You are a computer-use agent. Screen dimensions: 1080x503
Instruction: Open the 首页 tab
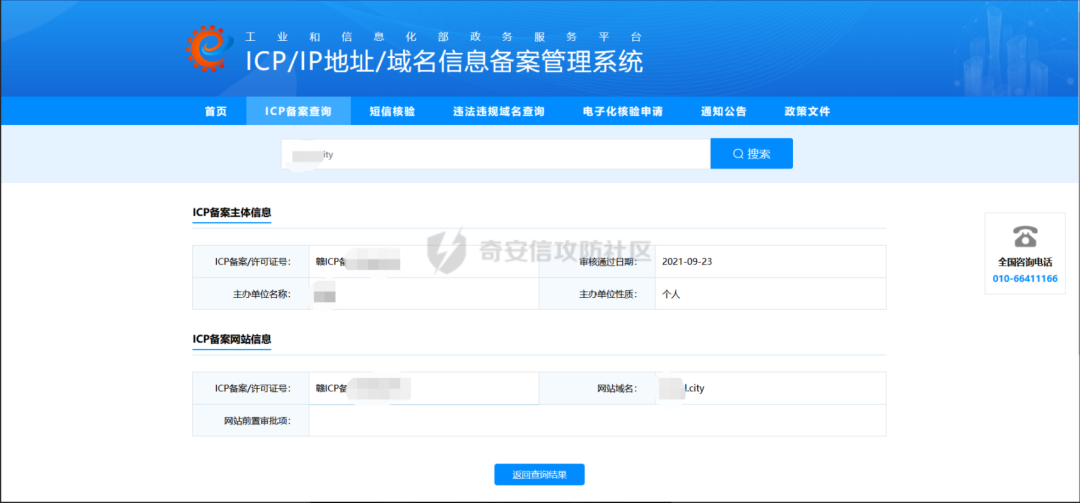215,111
